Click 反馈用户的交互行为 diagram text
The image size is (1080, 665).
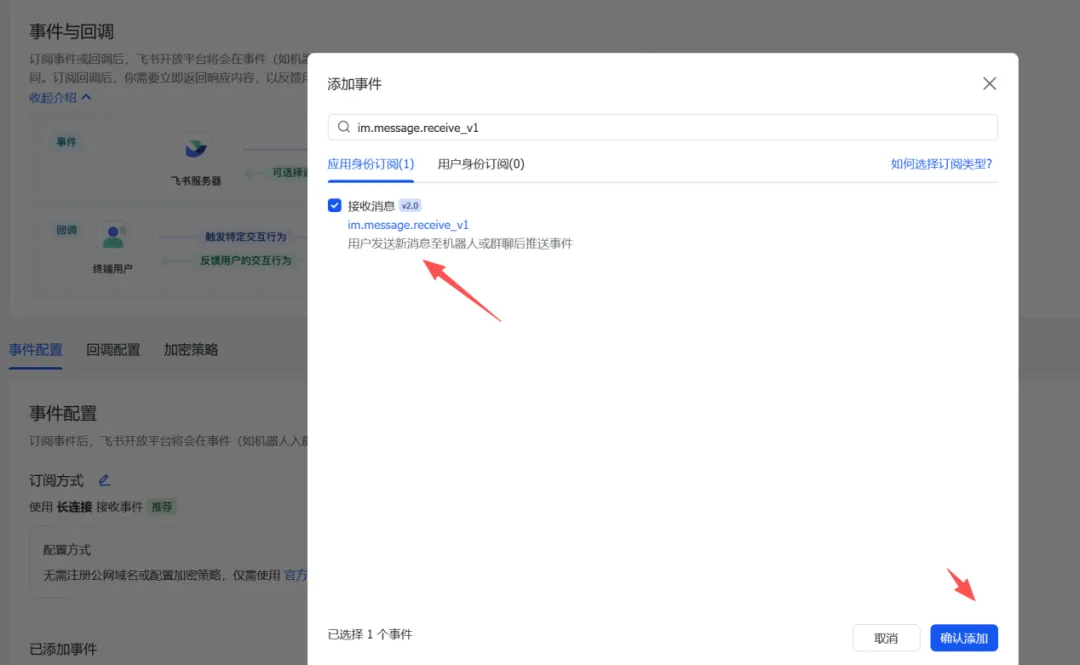[x=245, y=260]
